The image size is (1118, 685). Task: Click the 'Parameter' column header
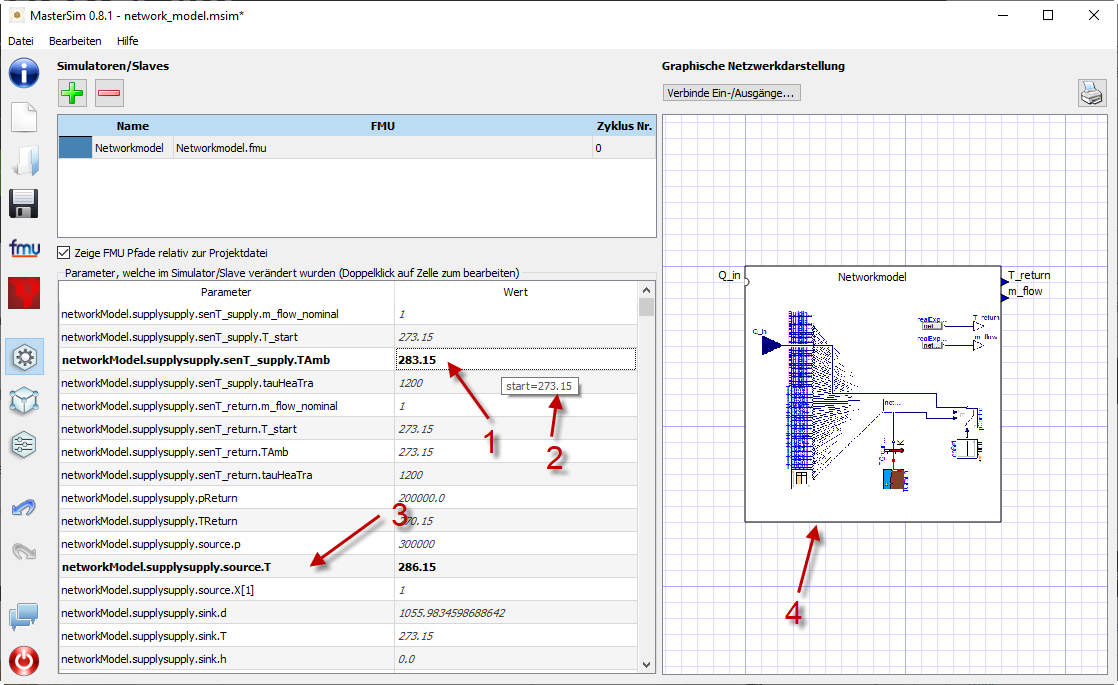[226, 292]
